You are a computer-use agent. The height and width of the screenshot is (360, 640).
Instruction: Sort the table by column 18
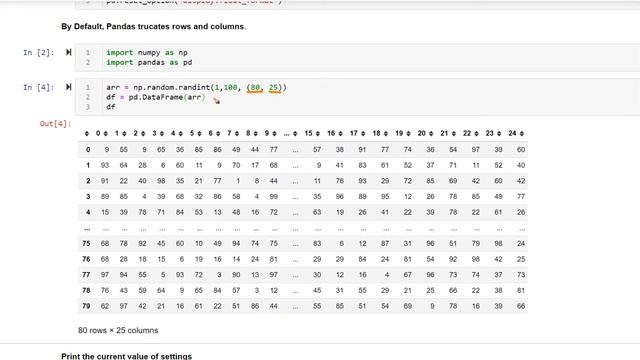[x=386, y=133]
